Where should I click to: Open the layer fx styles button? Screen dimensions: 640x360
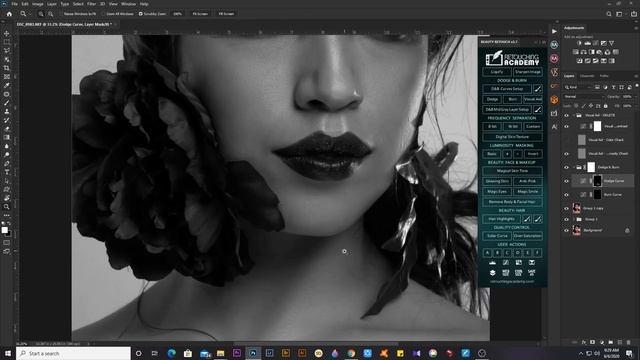click(x=584, y=342)
